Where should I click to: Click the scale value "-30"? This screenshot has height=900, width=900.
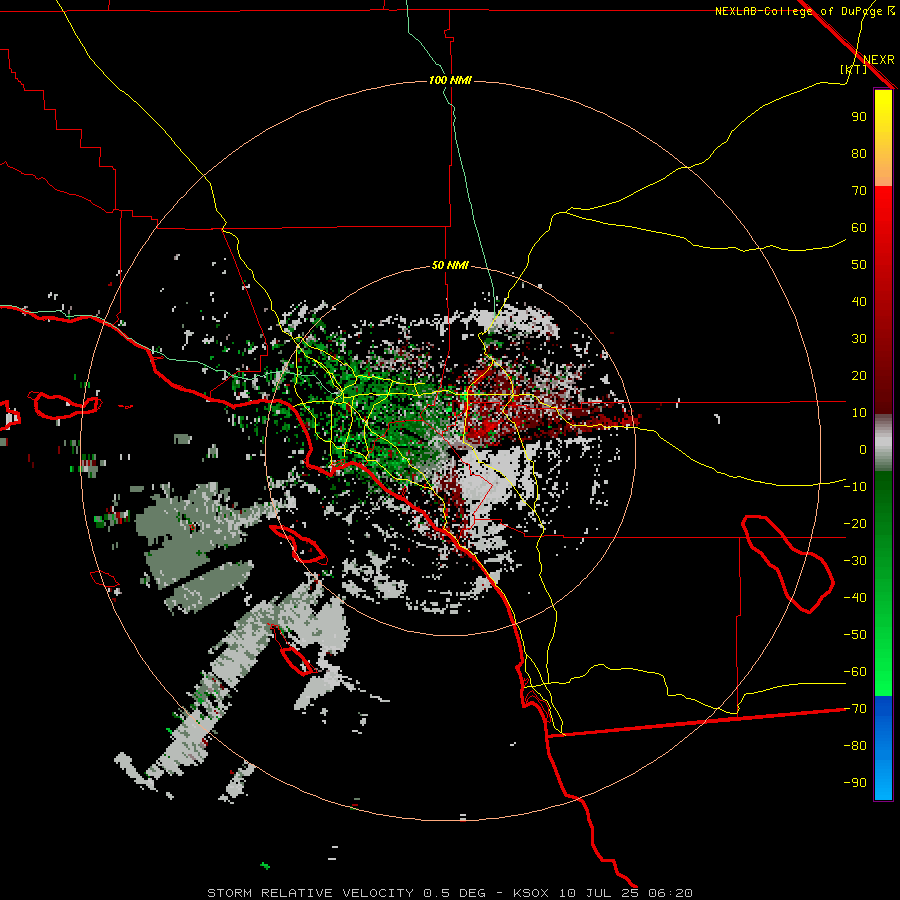855,561
